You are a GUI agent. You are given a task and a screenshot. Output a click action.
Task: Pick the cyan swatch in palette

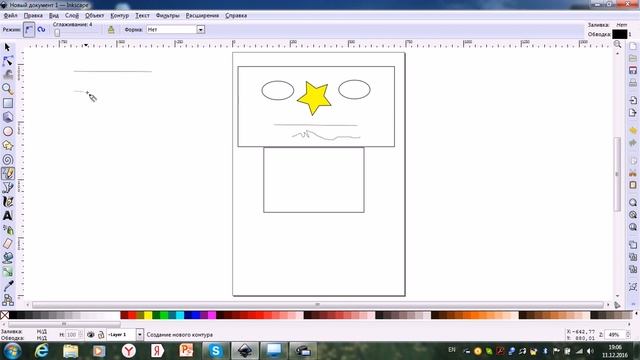pyautogui.click(x=180, y=315)
